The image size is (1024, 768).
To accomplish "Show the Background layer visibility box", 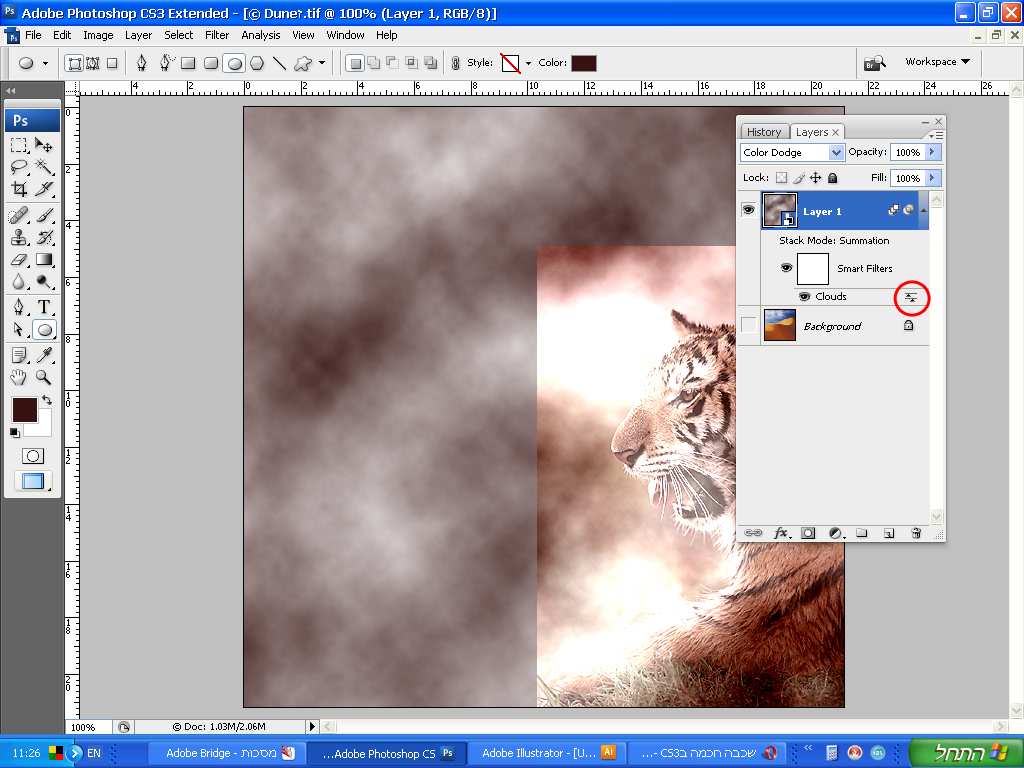I will 748,326.
